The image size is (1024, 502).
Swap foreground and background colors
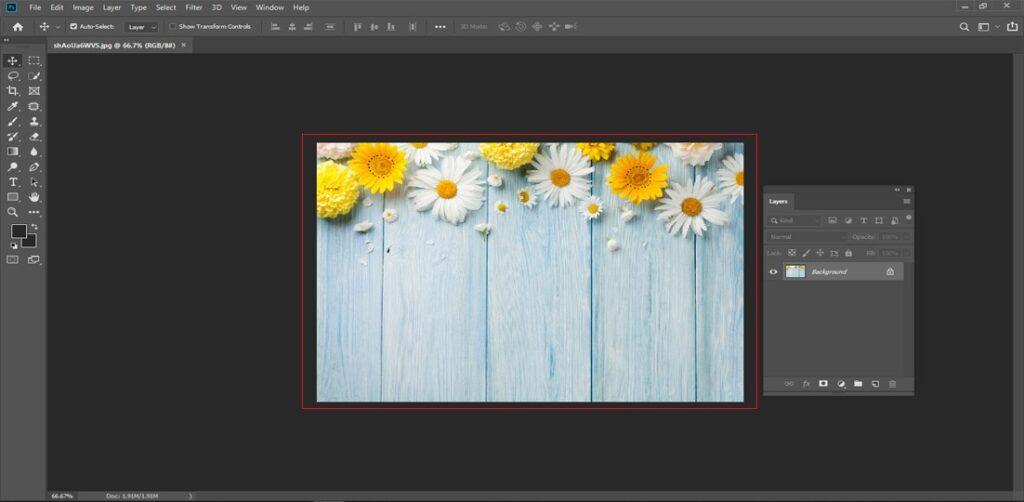[x=34, y=227]
